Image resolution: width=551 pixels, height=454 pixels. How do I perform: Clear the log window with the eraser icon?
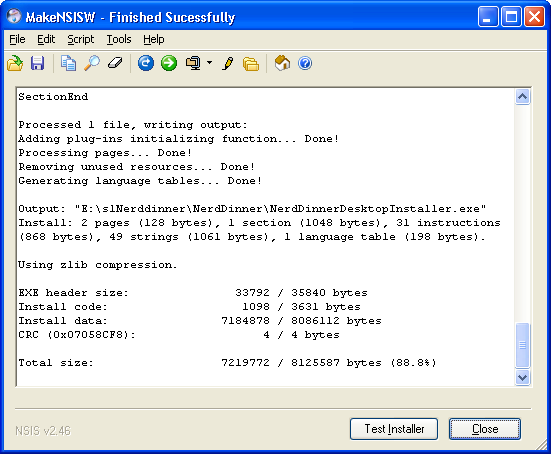pyautogui.click(x=115, y=64)
